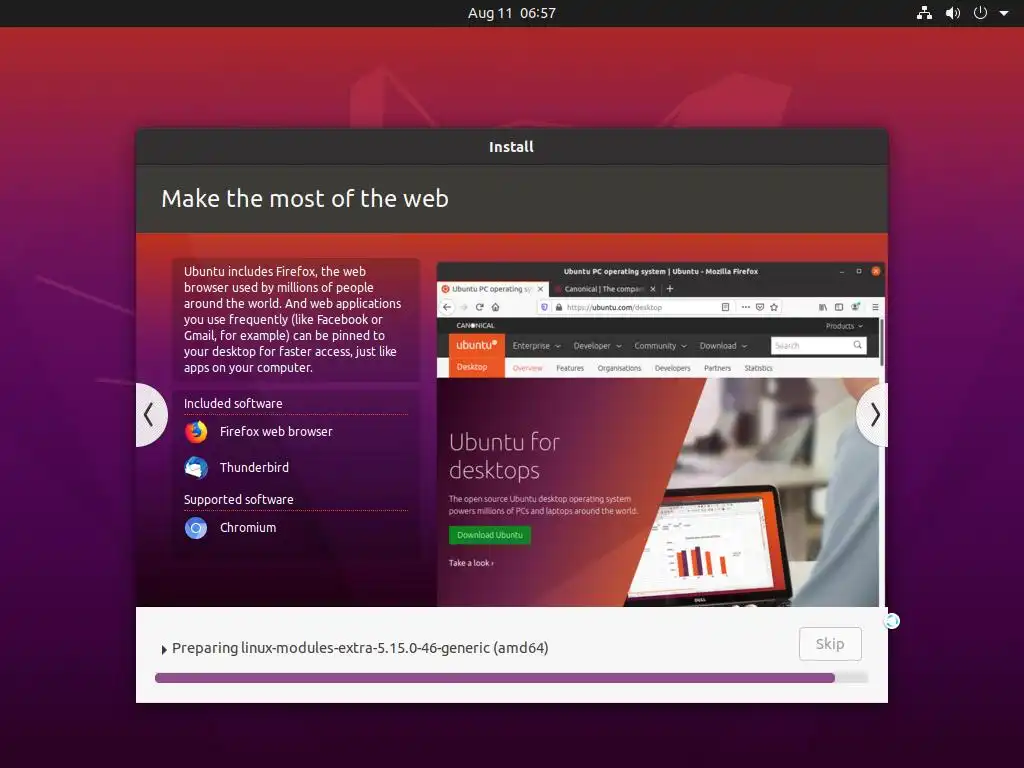Expand the installation details disclosure triangle
1024x768 pixels.
point(164,649)
